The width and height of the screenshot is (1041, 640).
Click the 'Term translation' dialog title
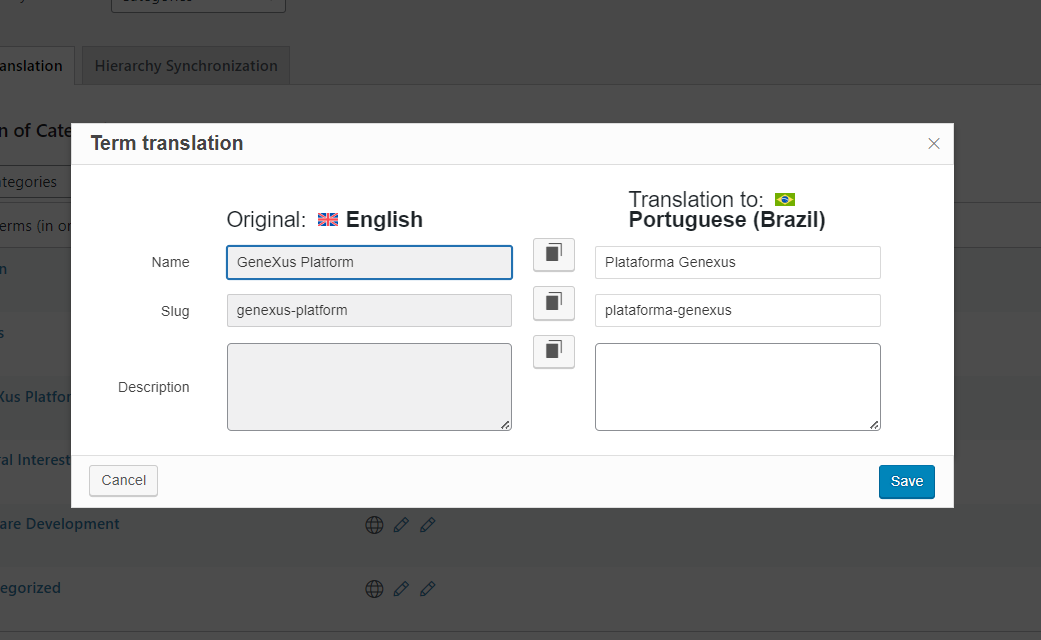pyautogui.click(x=167, y=143)
